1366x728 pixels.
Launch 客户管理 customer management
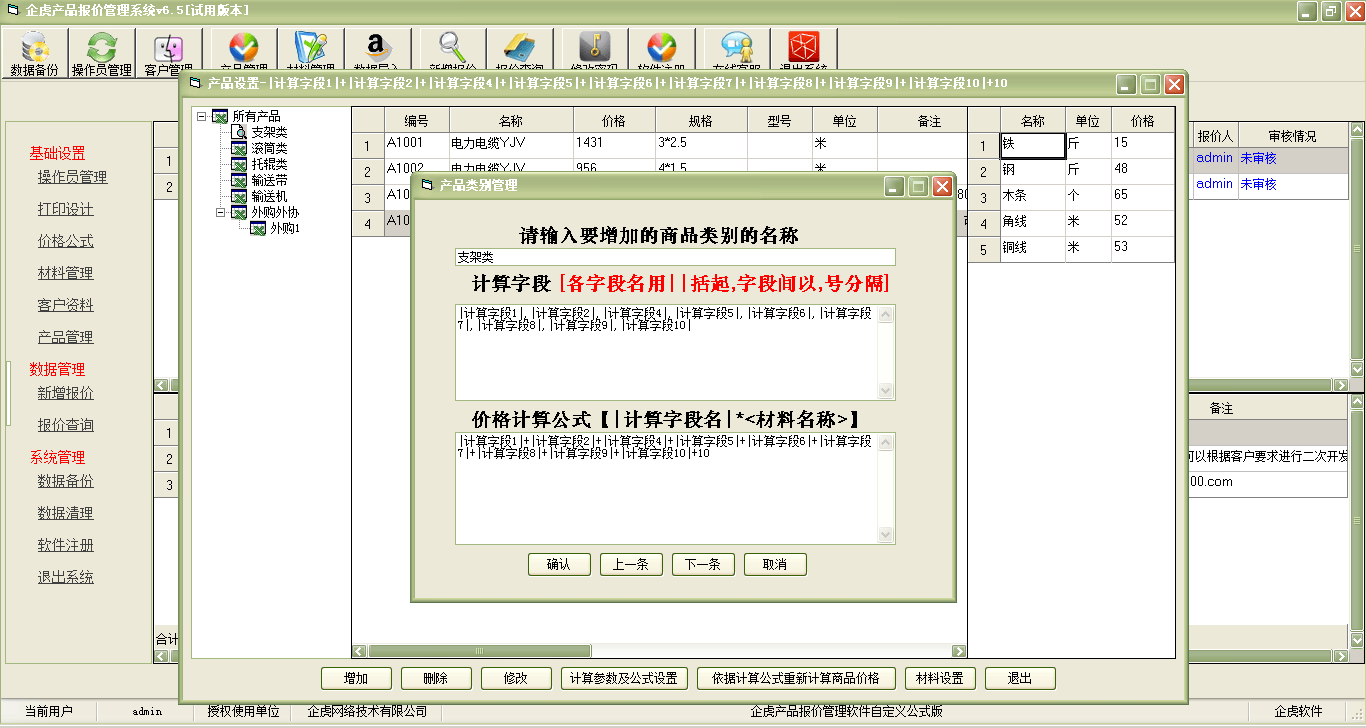(x=167, y=50)
